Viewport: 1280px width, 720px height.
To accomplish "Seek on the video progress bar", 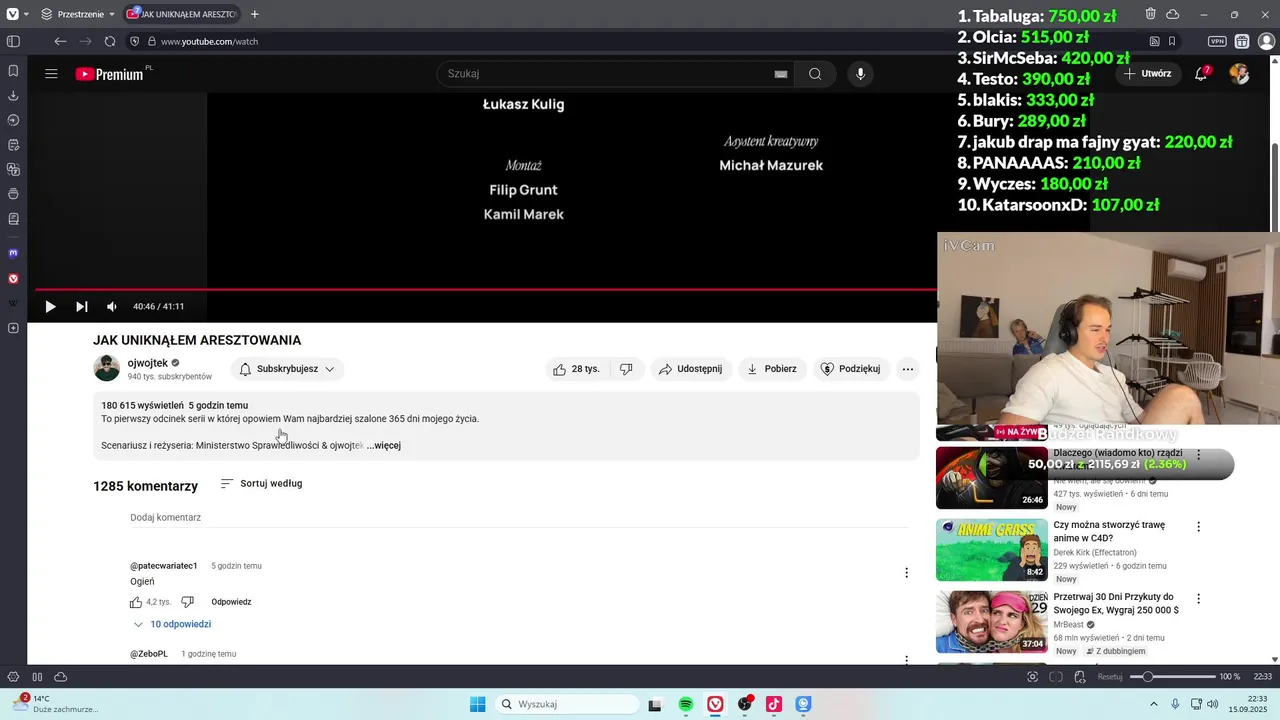I will (x=485, y=290).
